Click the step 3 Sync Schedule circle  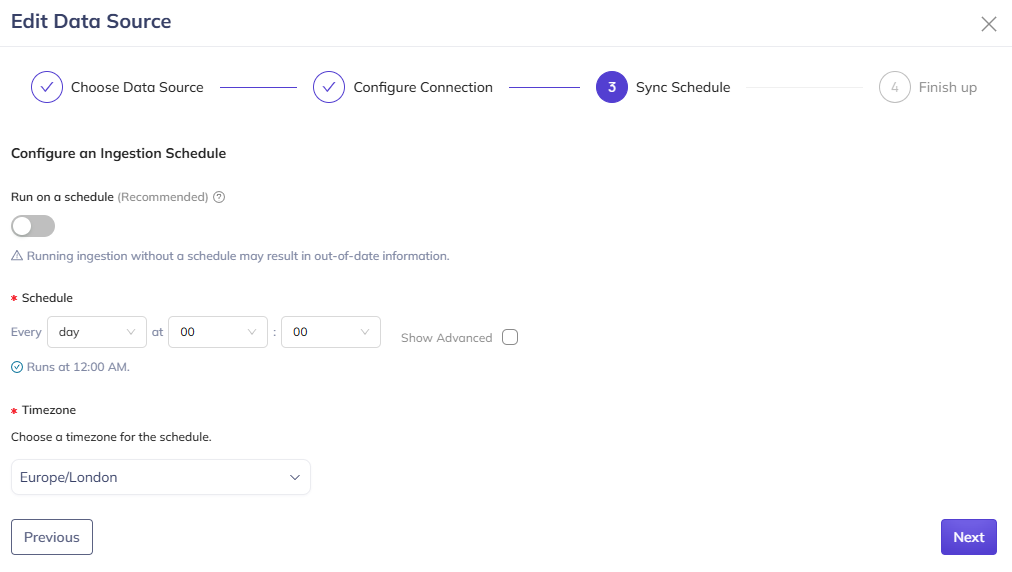tap(612, 87)
